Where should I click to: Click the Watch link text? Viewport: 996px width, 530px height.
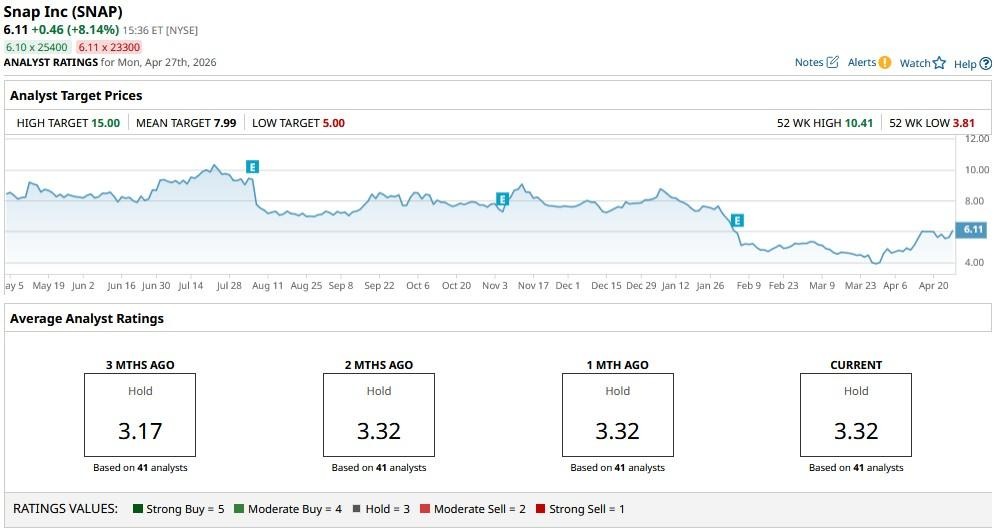[x=915, y=63]
